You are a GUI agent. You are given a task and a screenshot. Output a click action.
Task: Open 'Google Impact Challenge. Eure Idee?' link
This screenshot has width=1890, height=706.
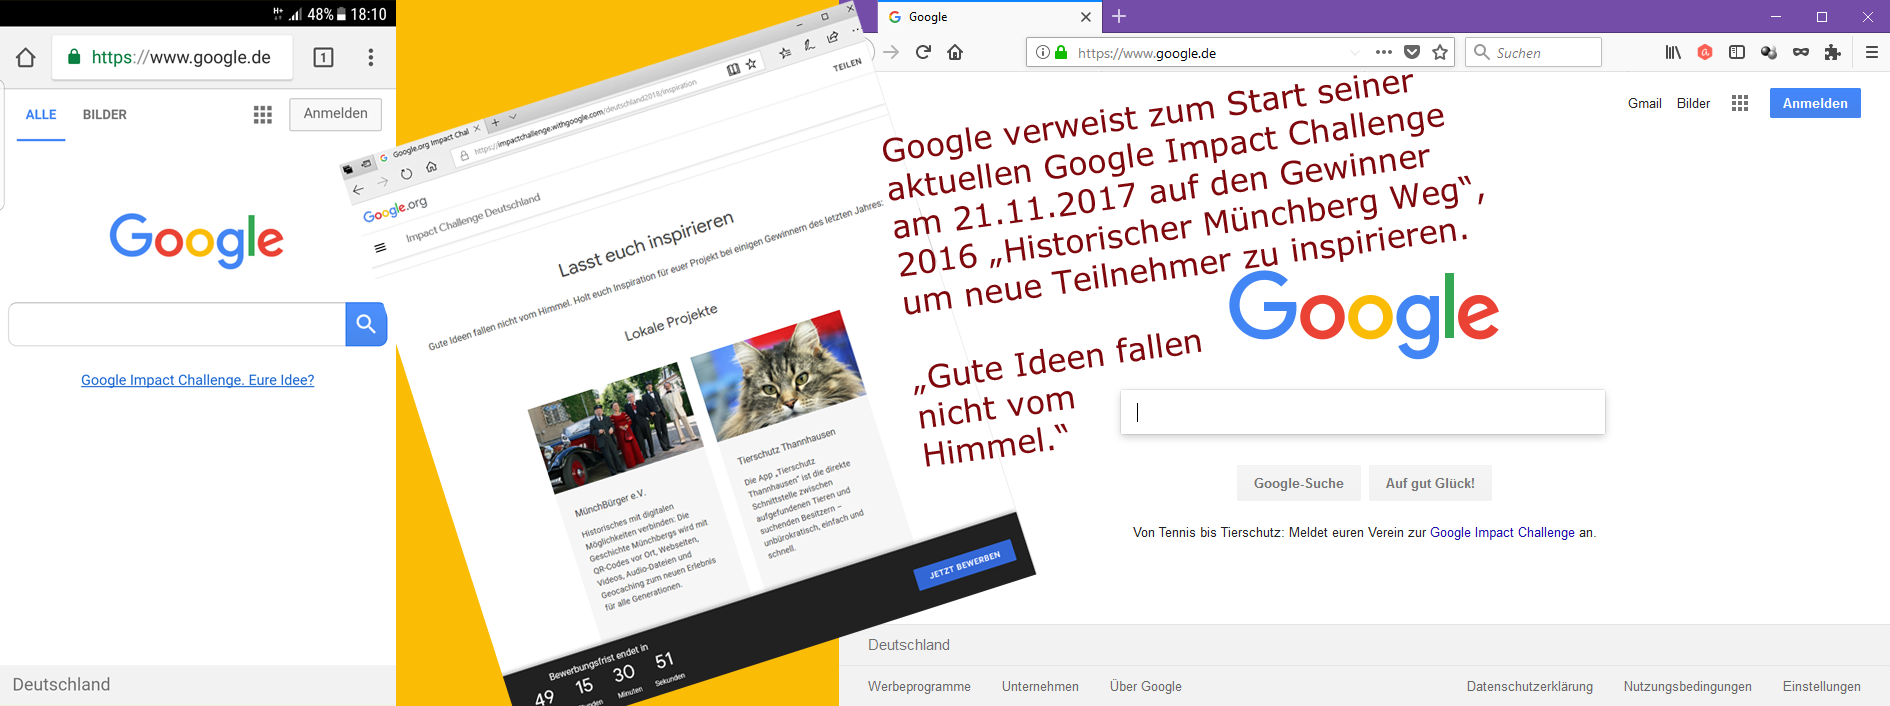[198, 380]
